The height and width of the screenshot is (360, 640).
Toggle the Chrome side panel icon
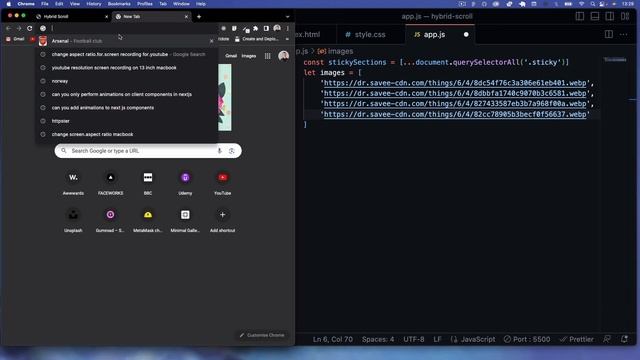[x=266, y=29]
